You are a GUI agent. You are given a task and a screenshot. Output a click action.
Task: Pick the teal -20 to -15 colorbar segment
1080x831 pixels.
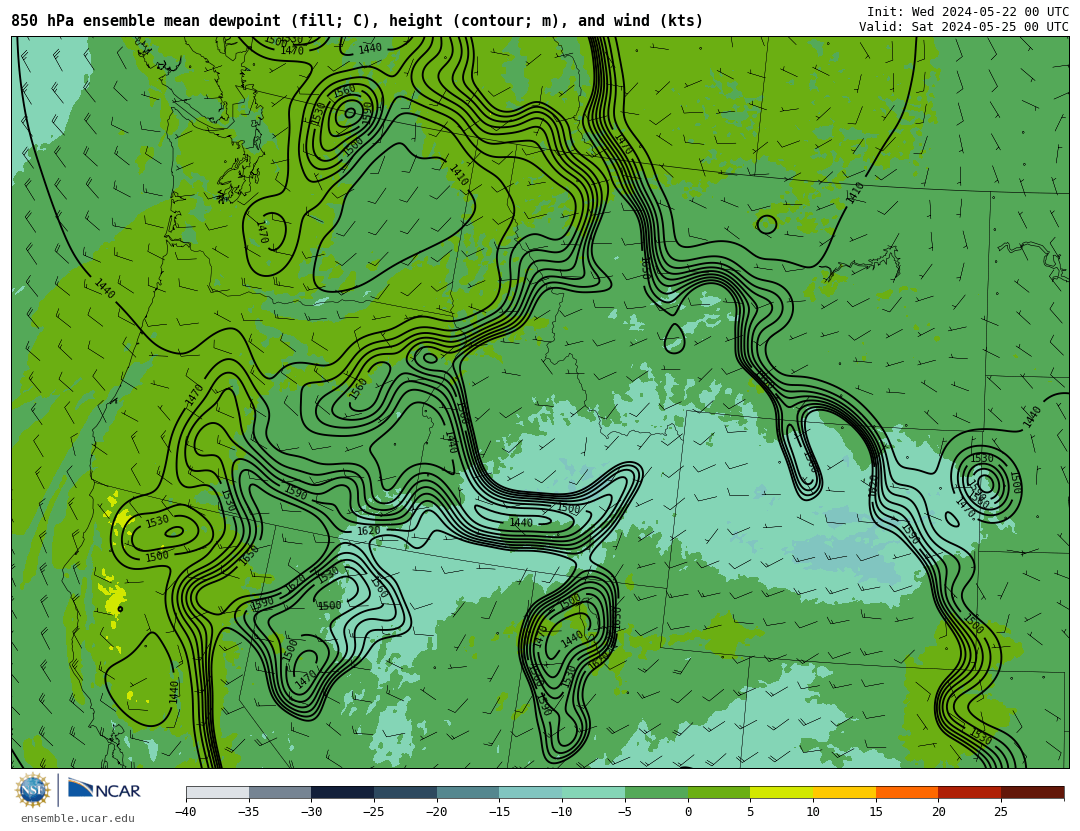point(468,792)
